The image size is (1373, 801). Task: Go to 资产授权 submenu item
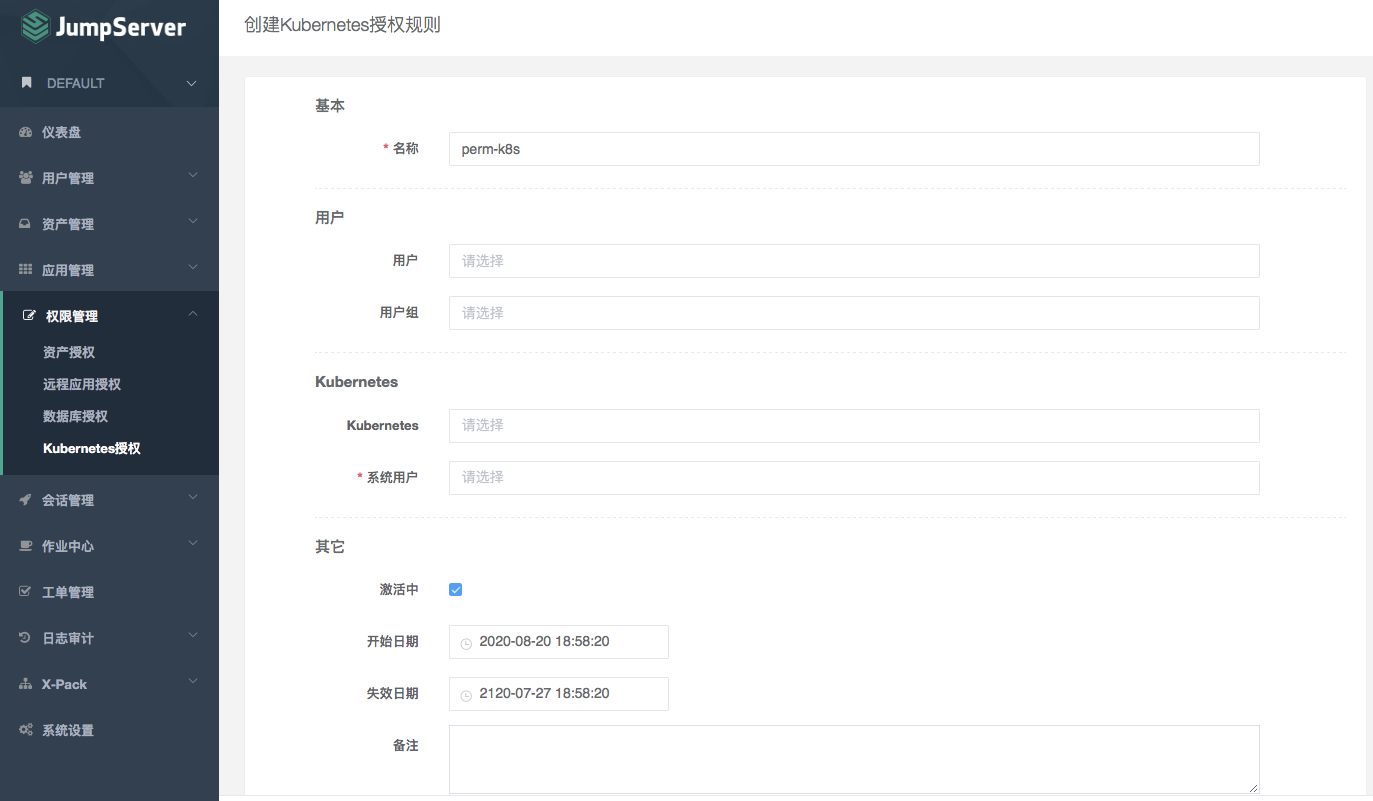coord(69,352)
